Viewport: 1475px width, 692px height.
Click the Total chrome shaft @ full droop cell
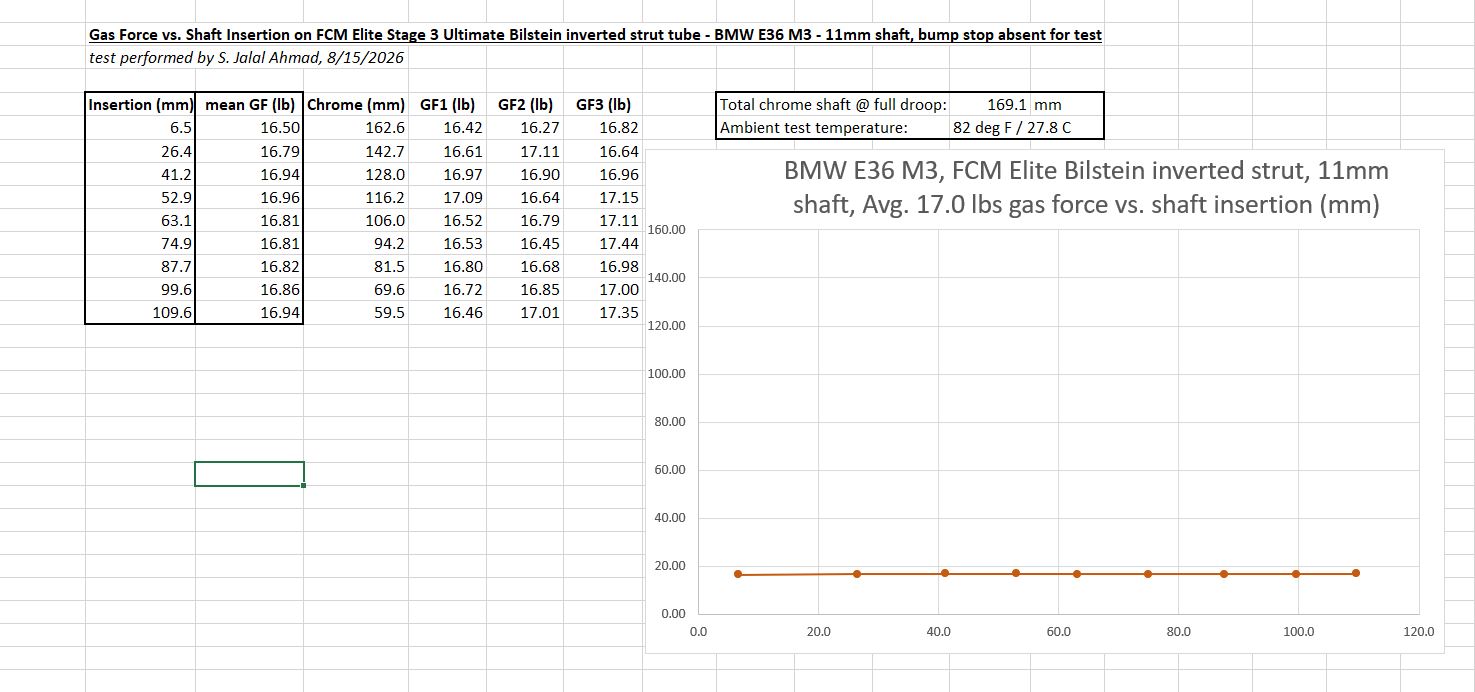[x=834, y=104]
